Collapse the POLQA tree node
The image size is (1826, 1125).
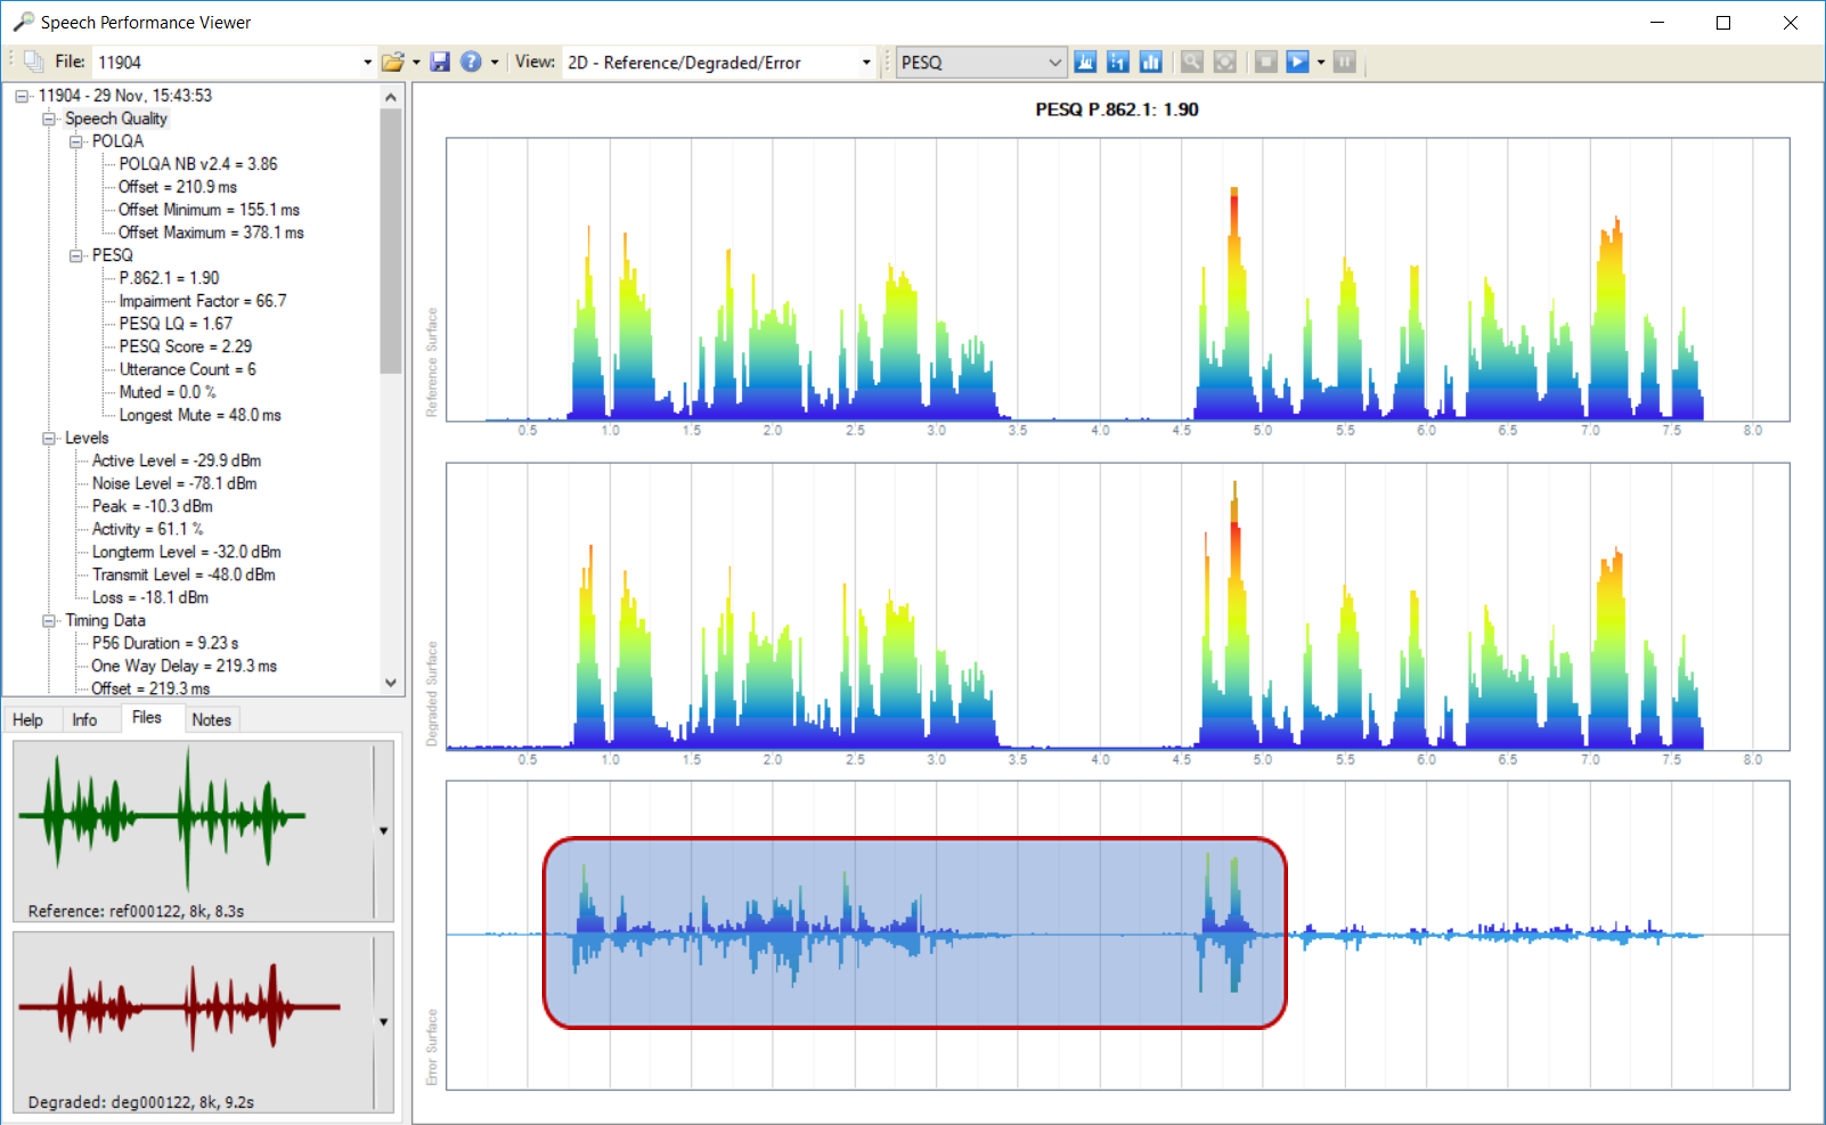point(76,142)
